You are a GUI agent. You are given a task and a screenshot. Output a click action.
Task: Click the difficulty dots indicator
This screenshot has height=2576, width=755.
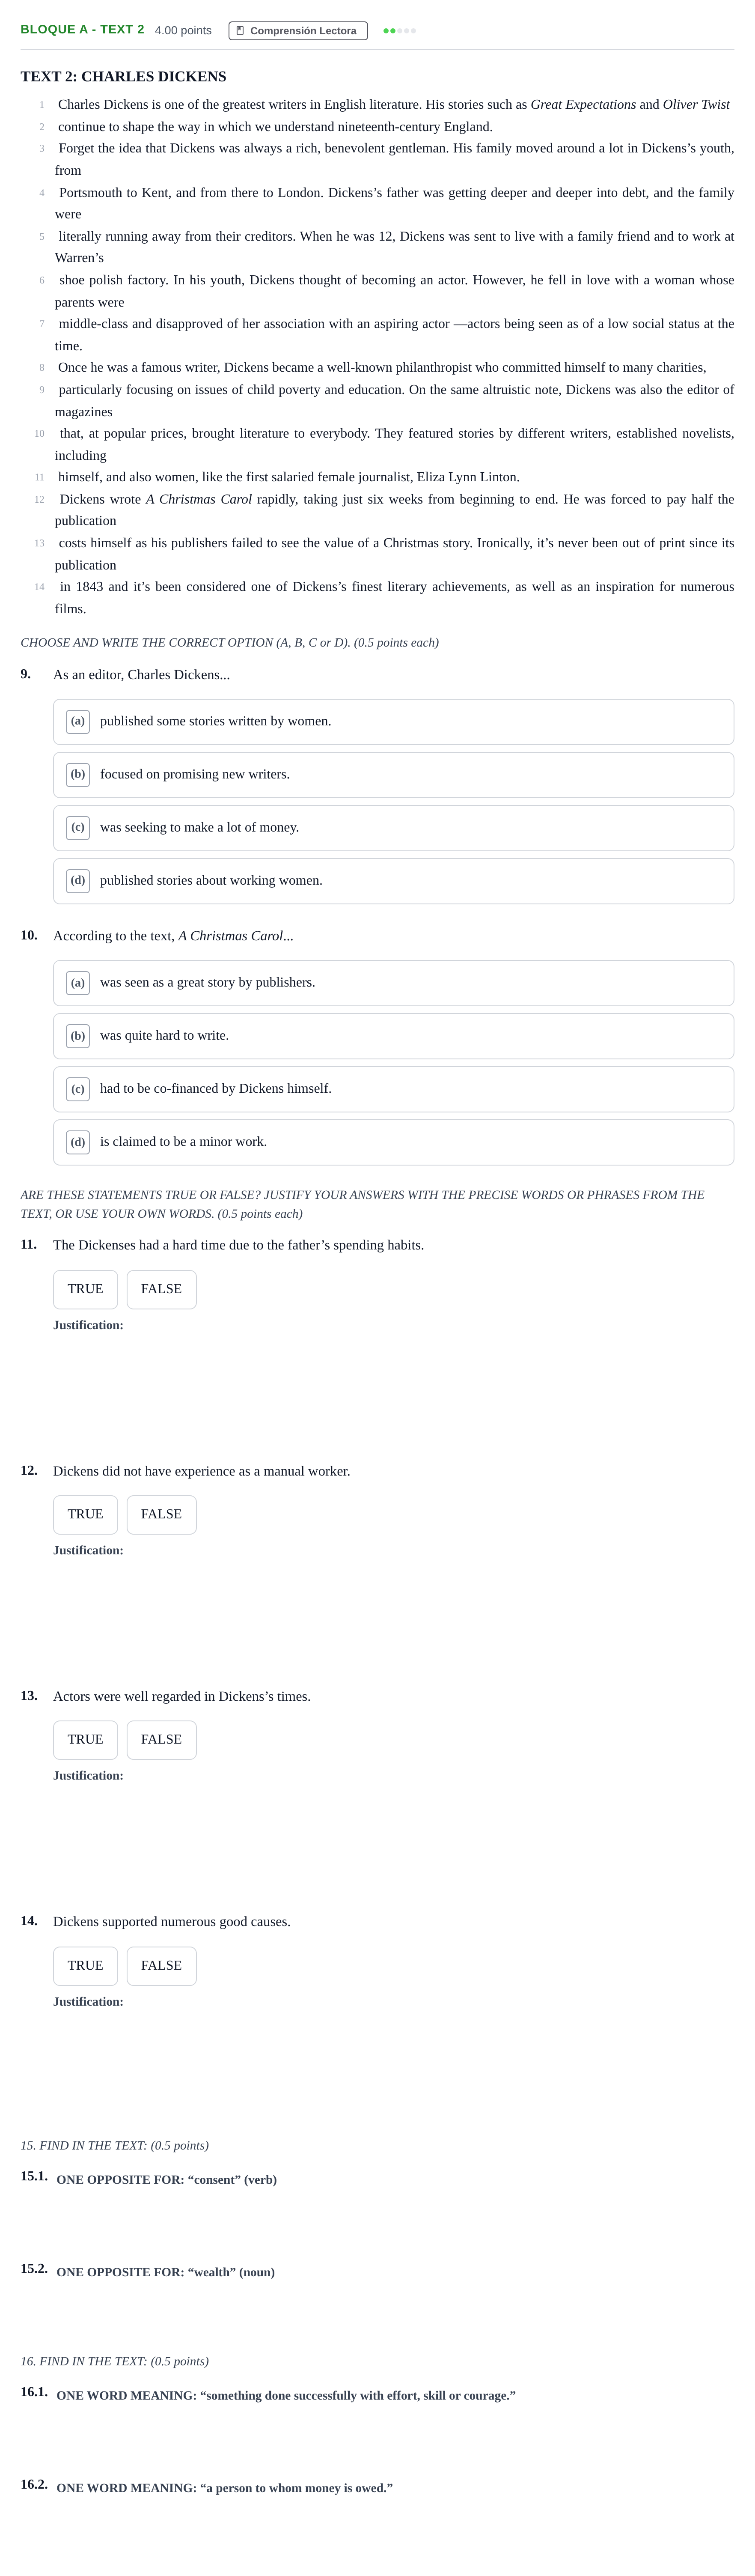[x=399, y=31]
